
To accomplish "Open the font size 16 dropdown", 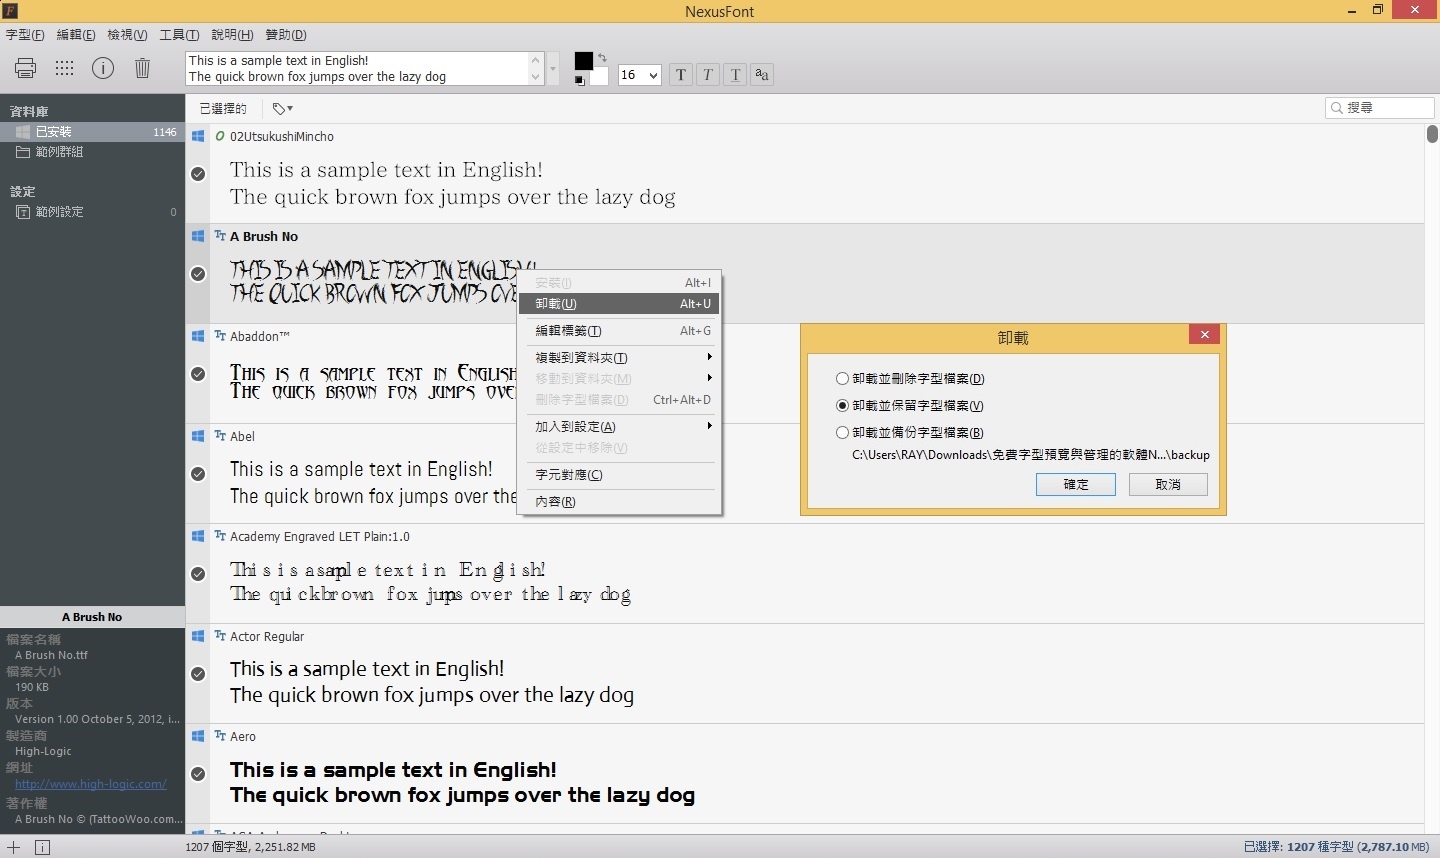I will pos(640,75).
